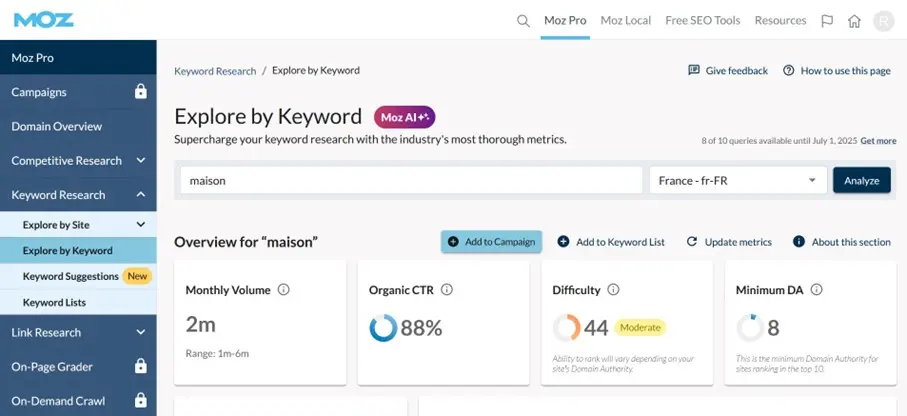Open the Moz Local tab

tap(625, 20)
